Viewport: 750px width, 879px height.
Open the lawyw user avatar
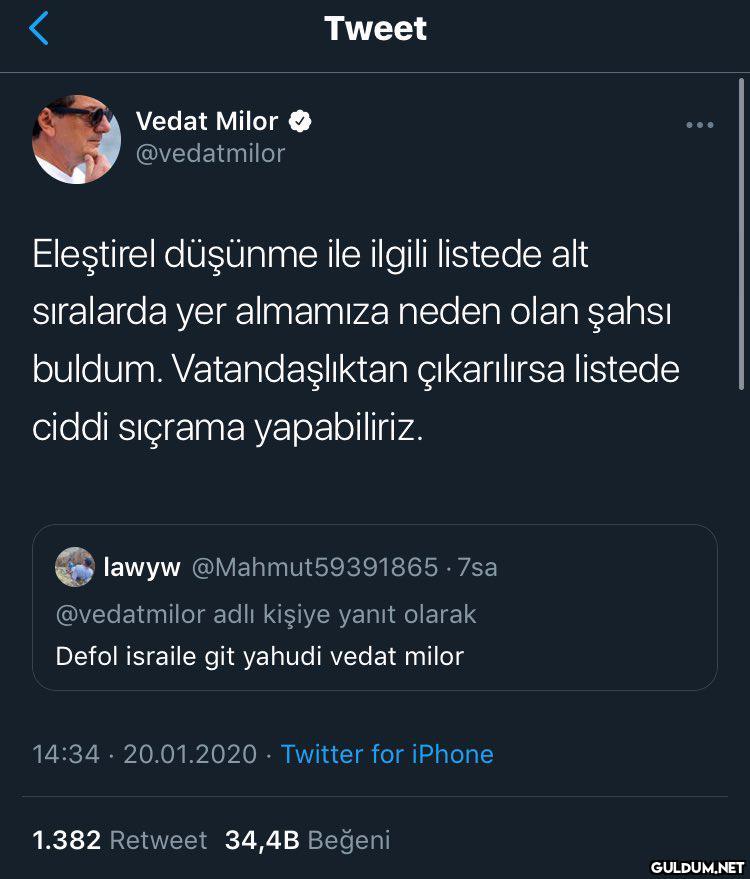[x=75, y=567]
